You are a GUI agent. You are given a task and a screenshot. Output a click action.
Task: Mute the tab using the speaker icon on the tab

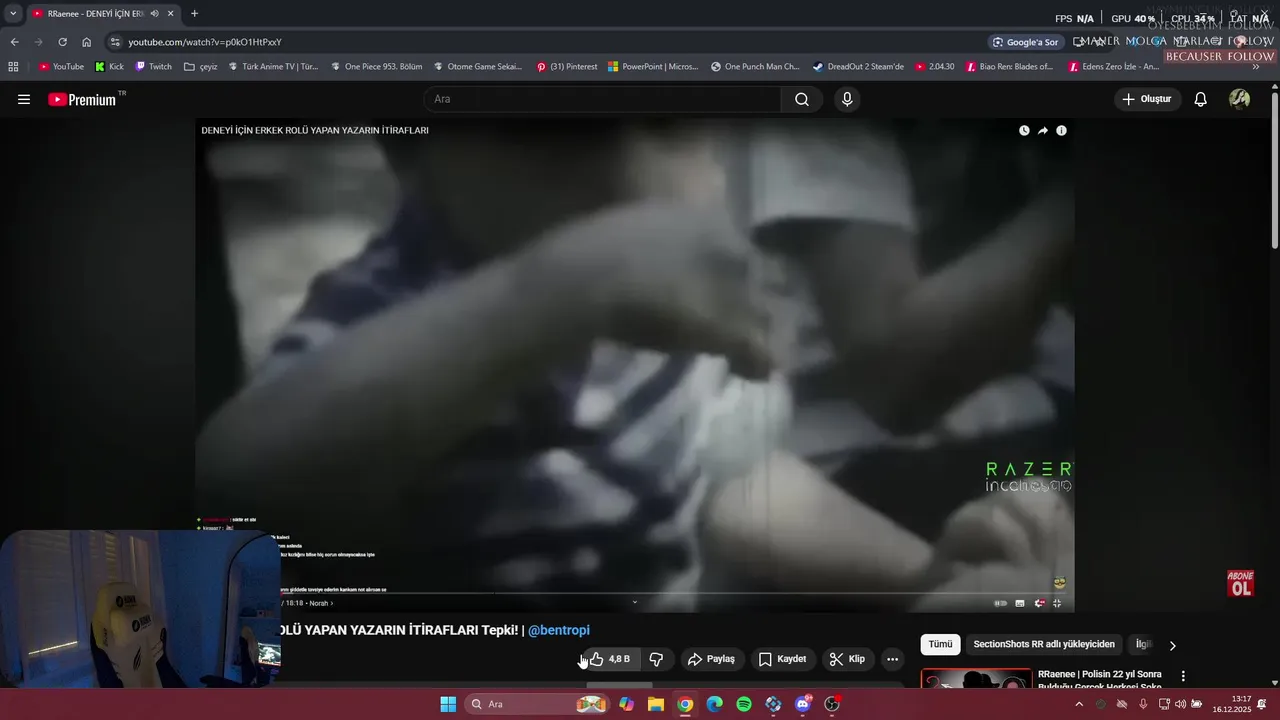[x=154, y=14]
